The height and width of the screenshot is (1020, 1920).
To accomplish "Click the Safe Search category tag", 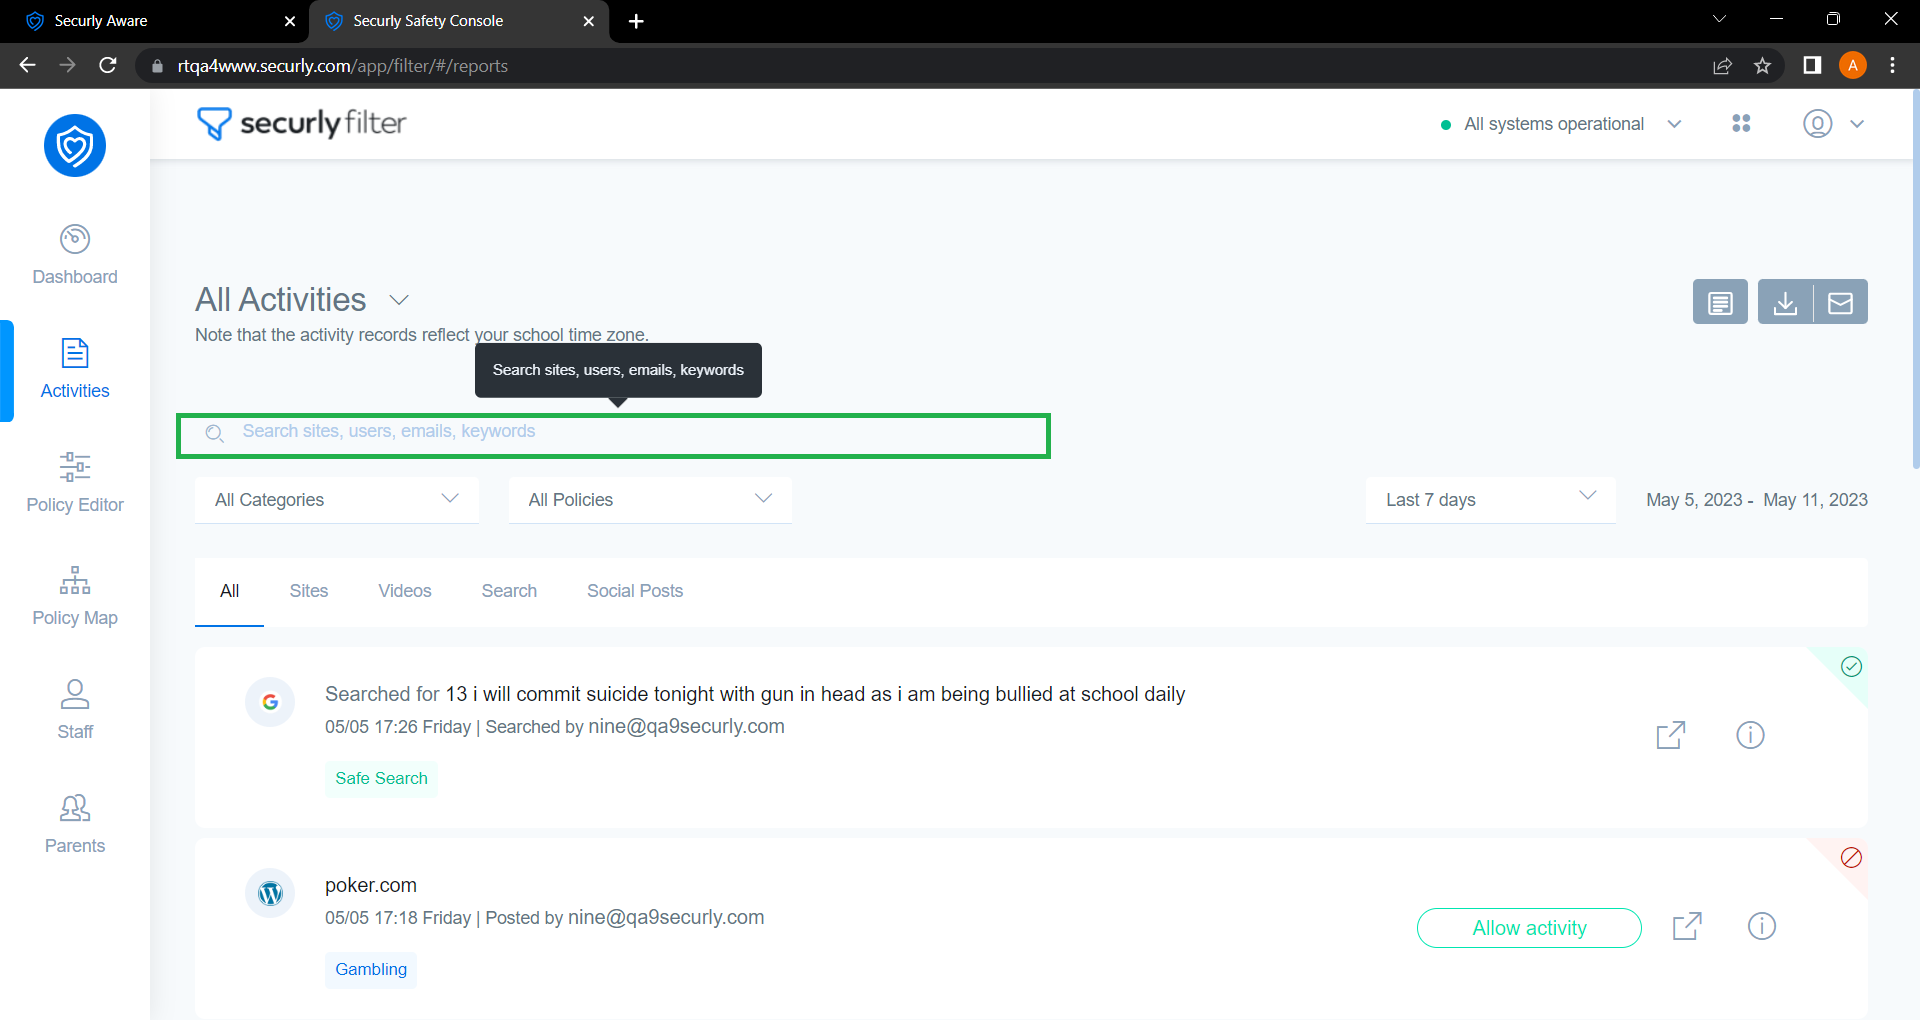I will click(x=381, y=779).
